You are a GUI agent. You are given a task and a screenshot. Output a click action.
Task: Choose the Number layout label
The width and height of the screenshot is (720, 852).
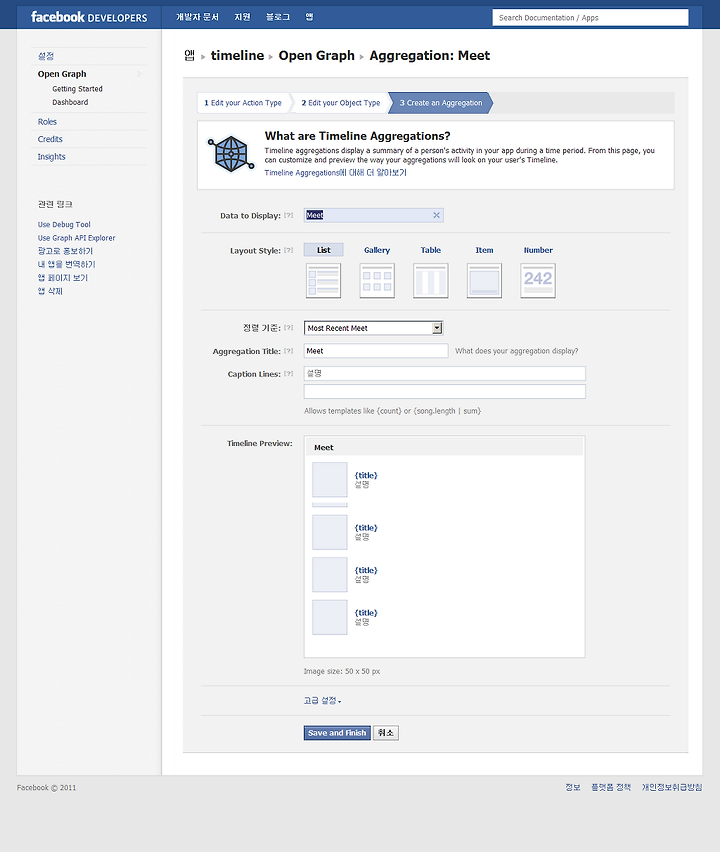pos(538,250)
